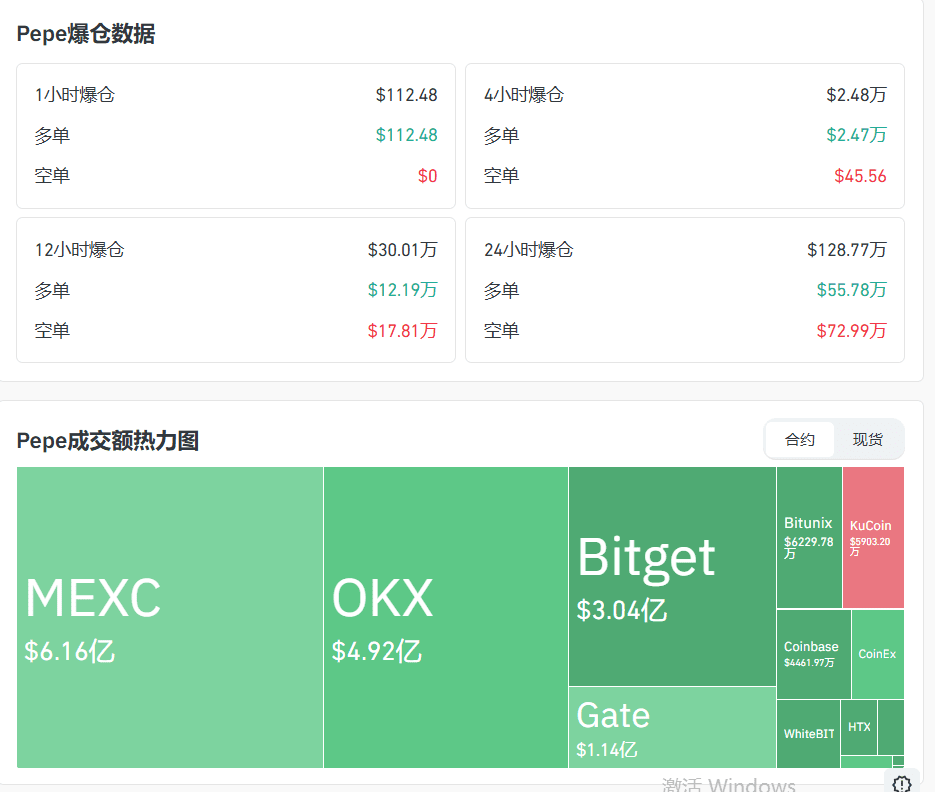Open the settings badge icon at bottom right
This screenshot has height=792, width=935.
click(x=902, y=783)
